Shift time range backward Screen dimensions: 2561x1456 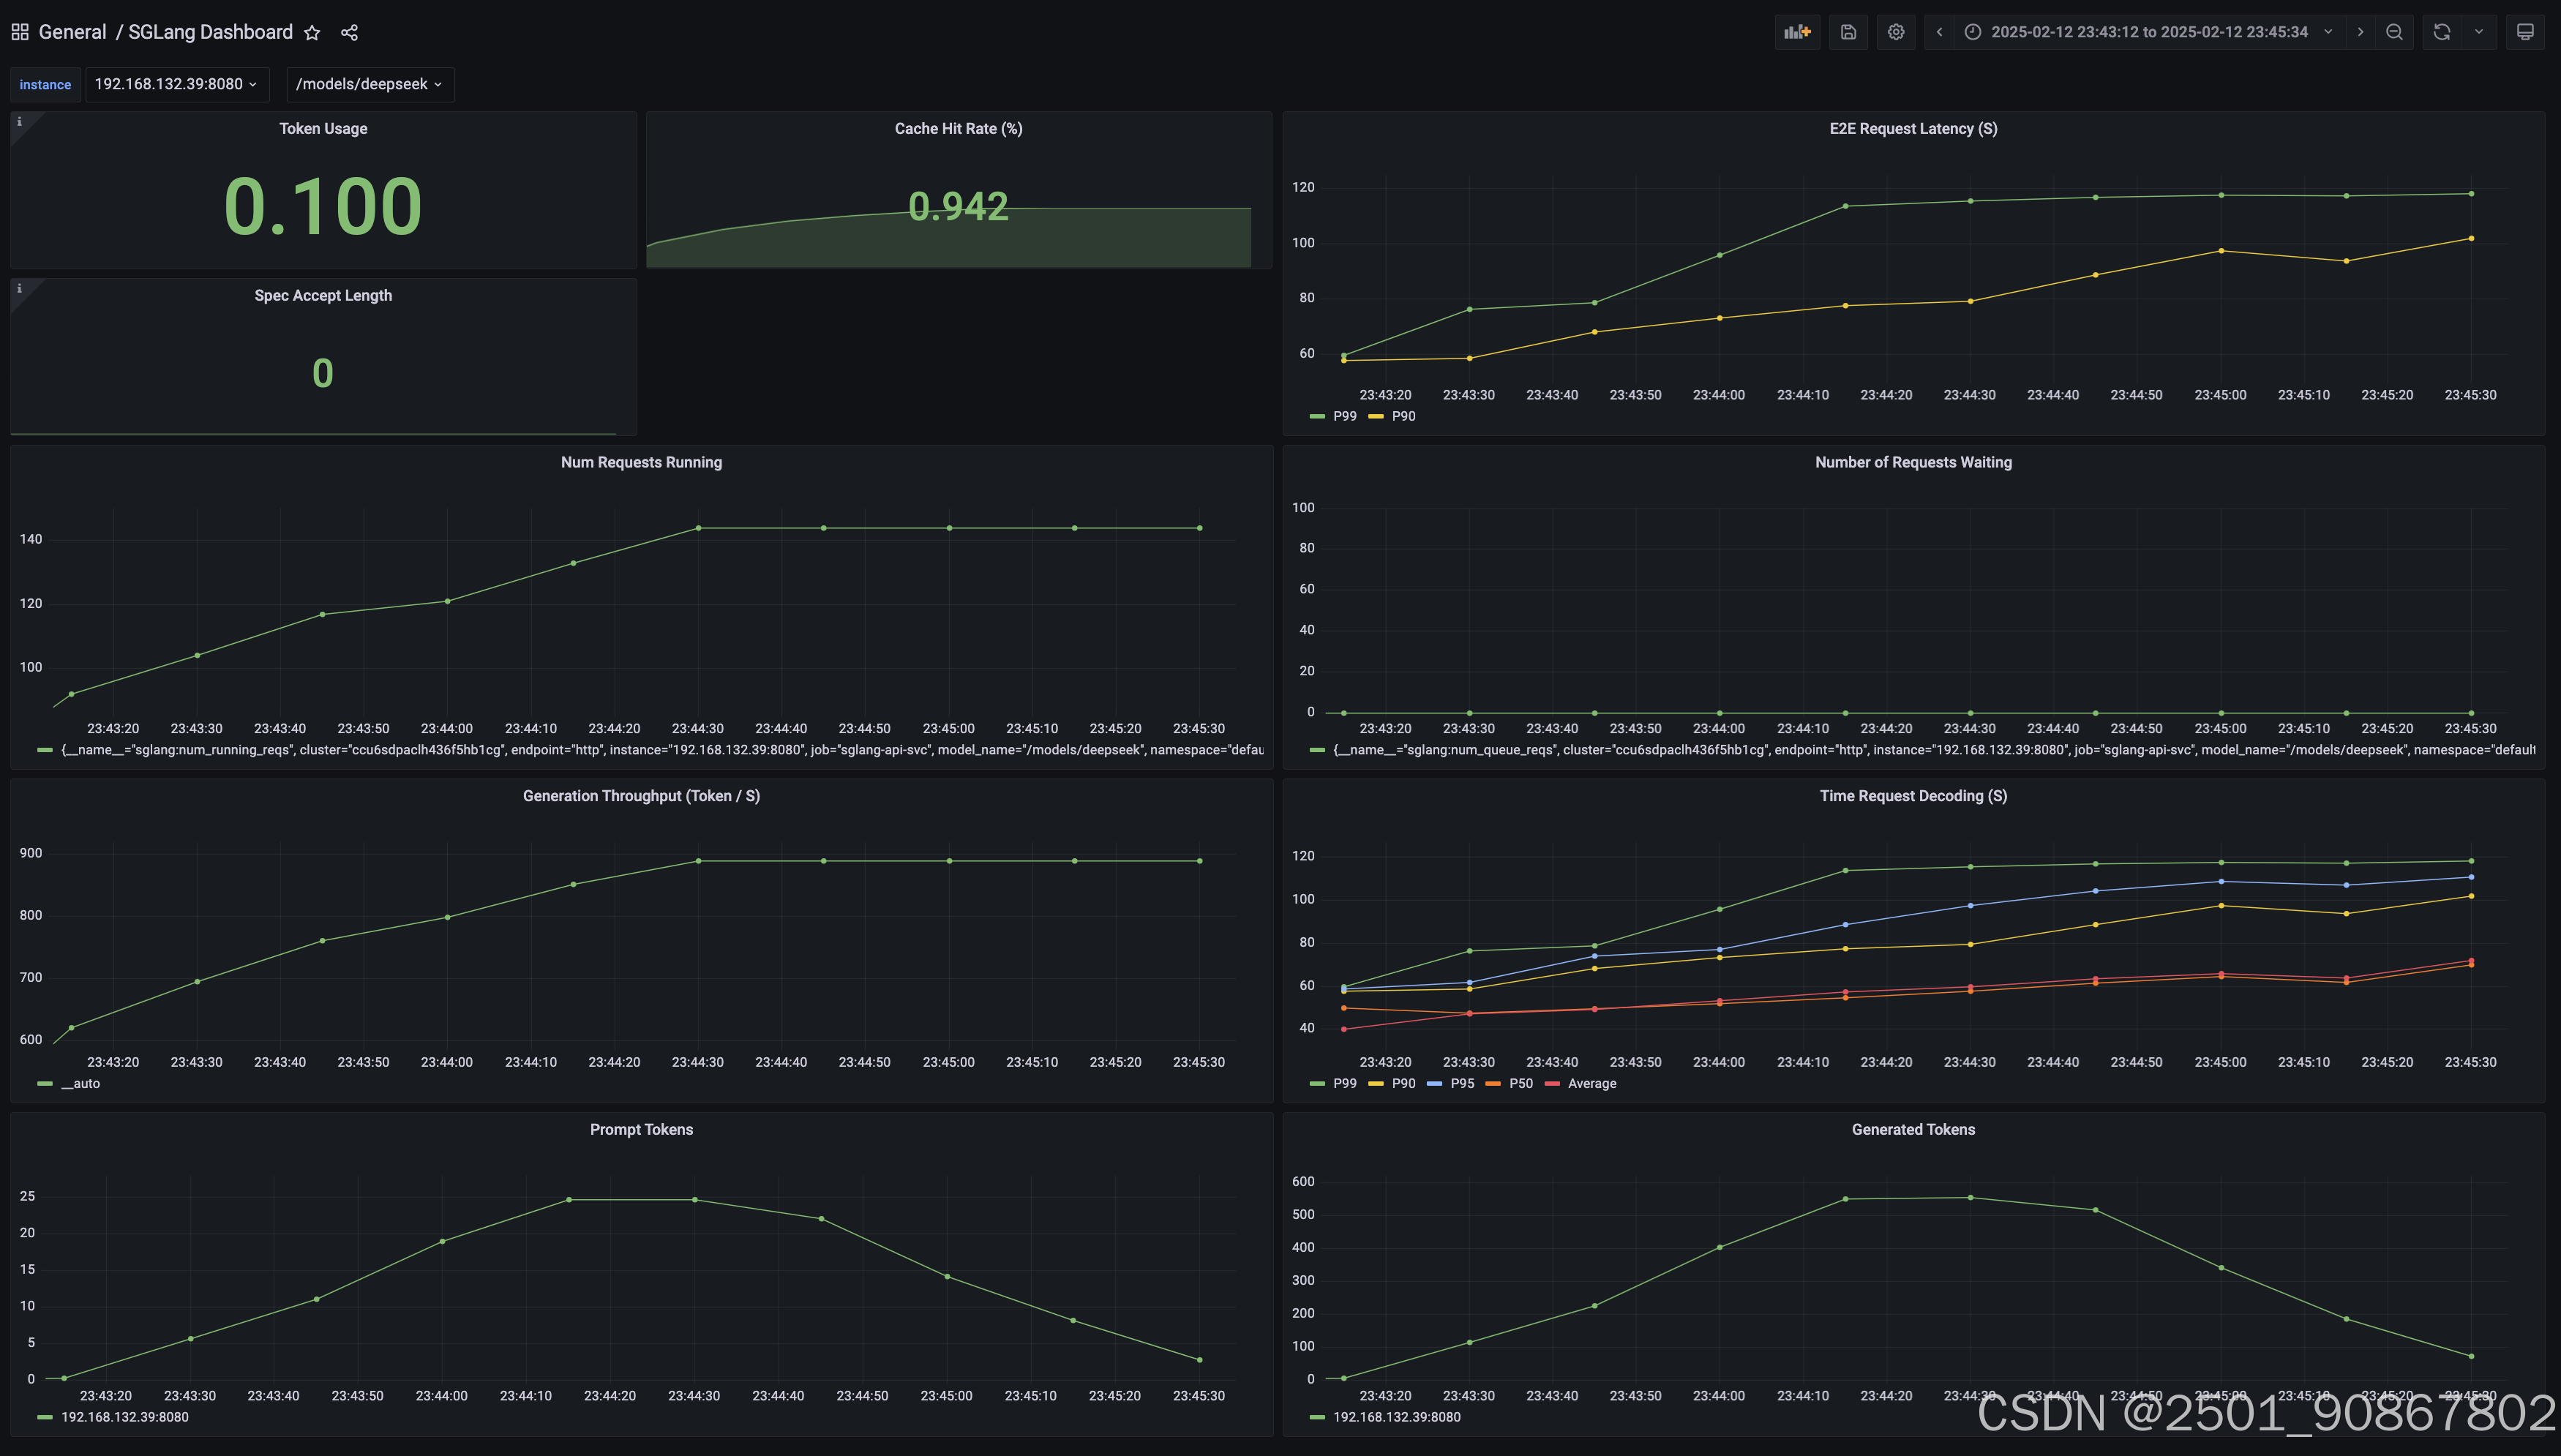[1939, 32]
